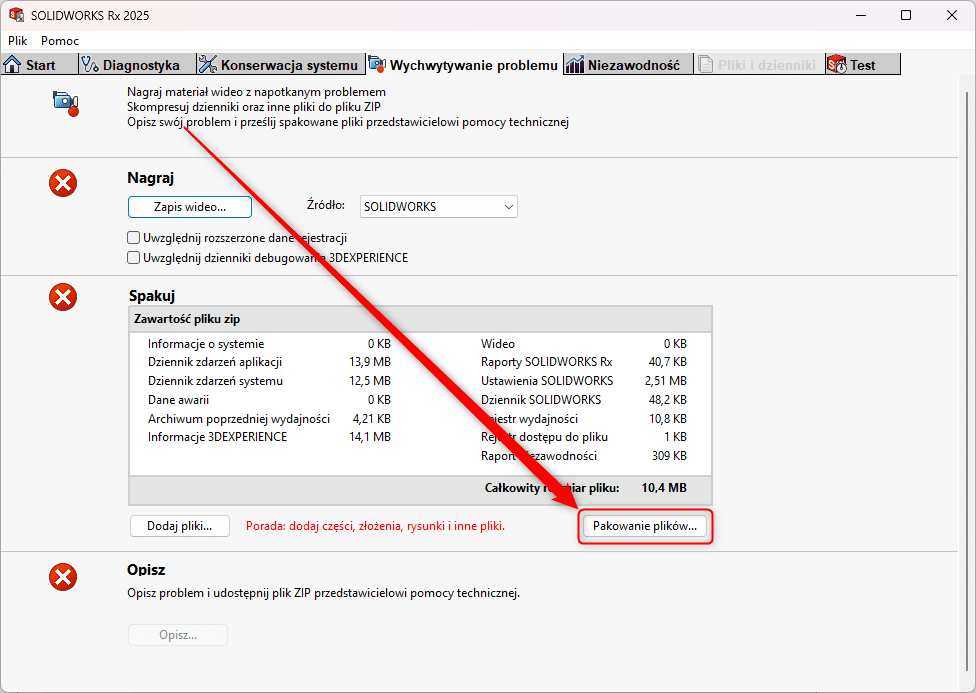Viewport: 976px width, 693px height.
Task: Click the Diagnostyka stethoscope icon
Action: (x=90, y=65)
